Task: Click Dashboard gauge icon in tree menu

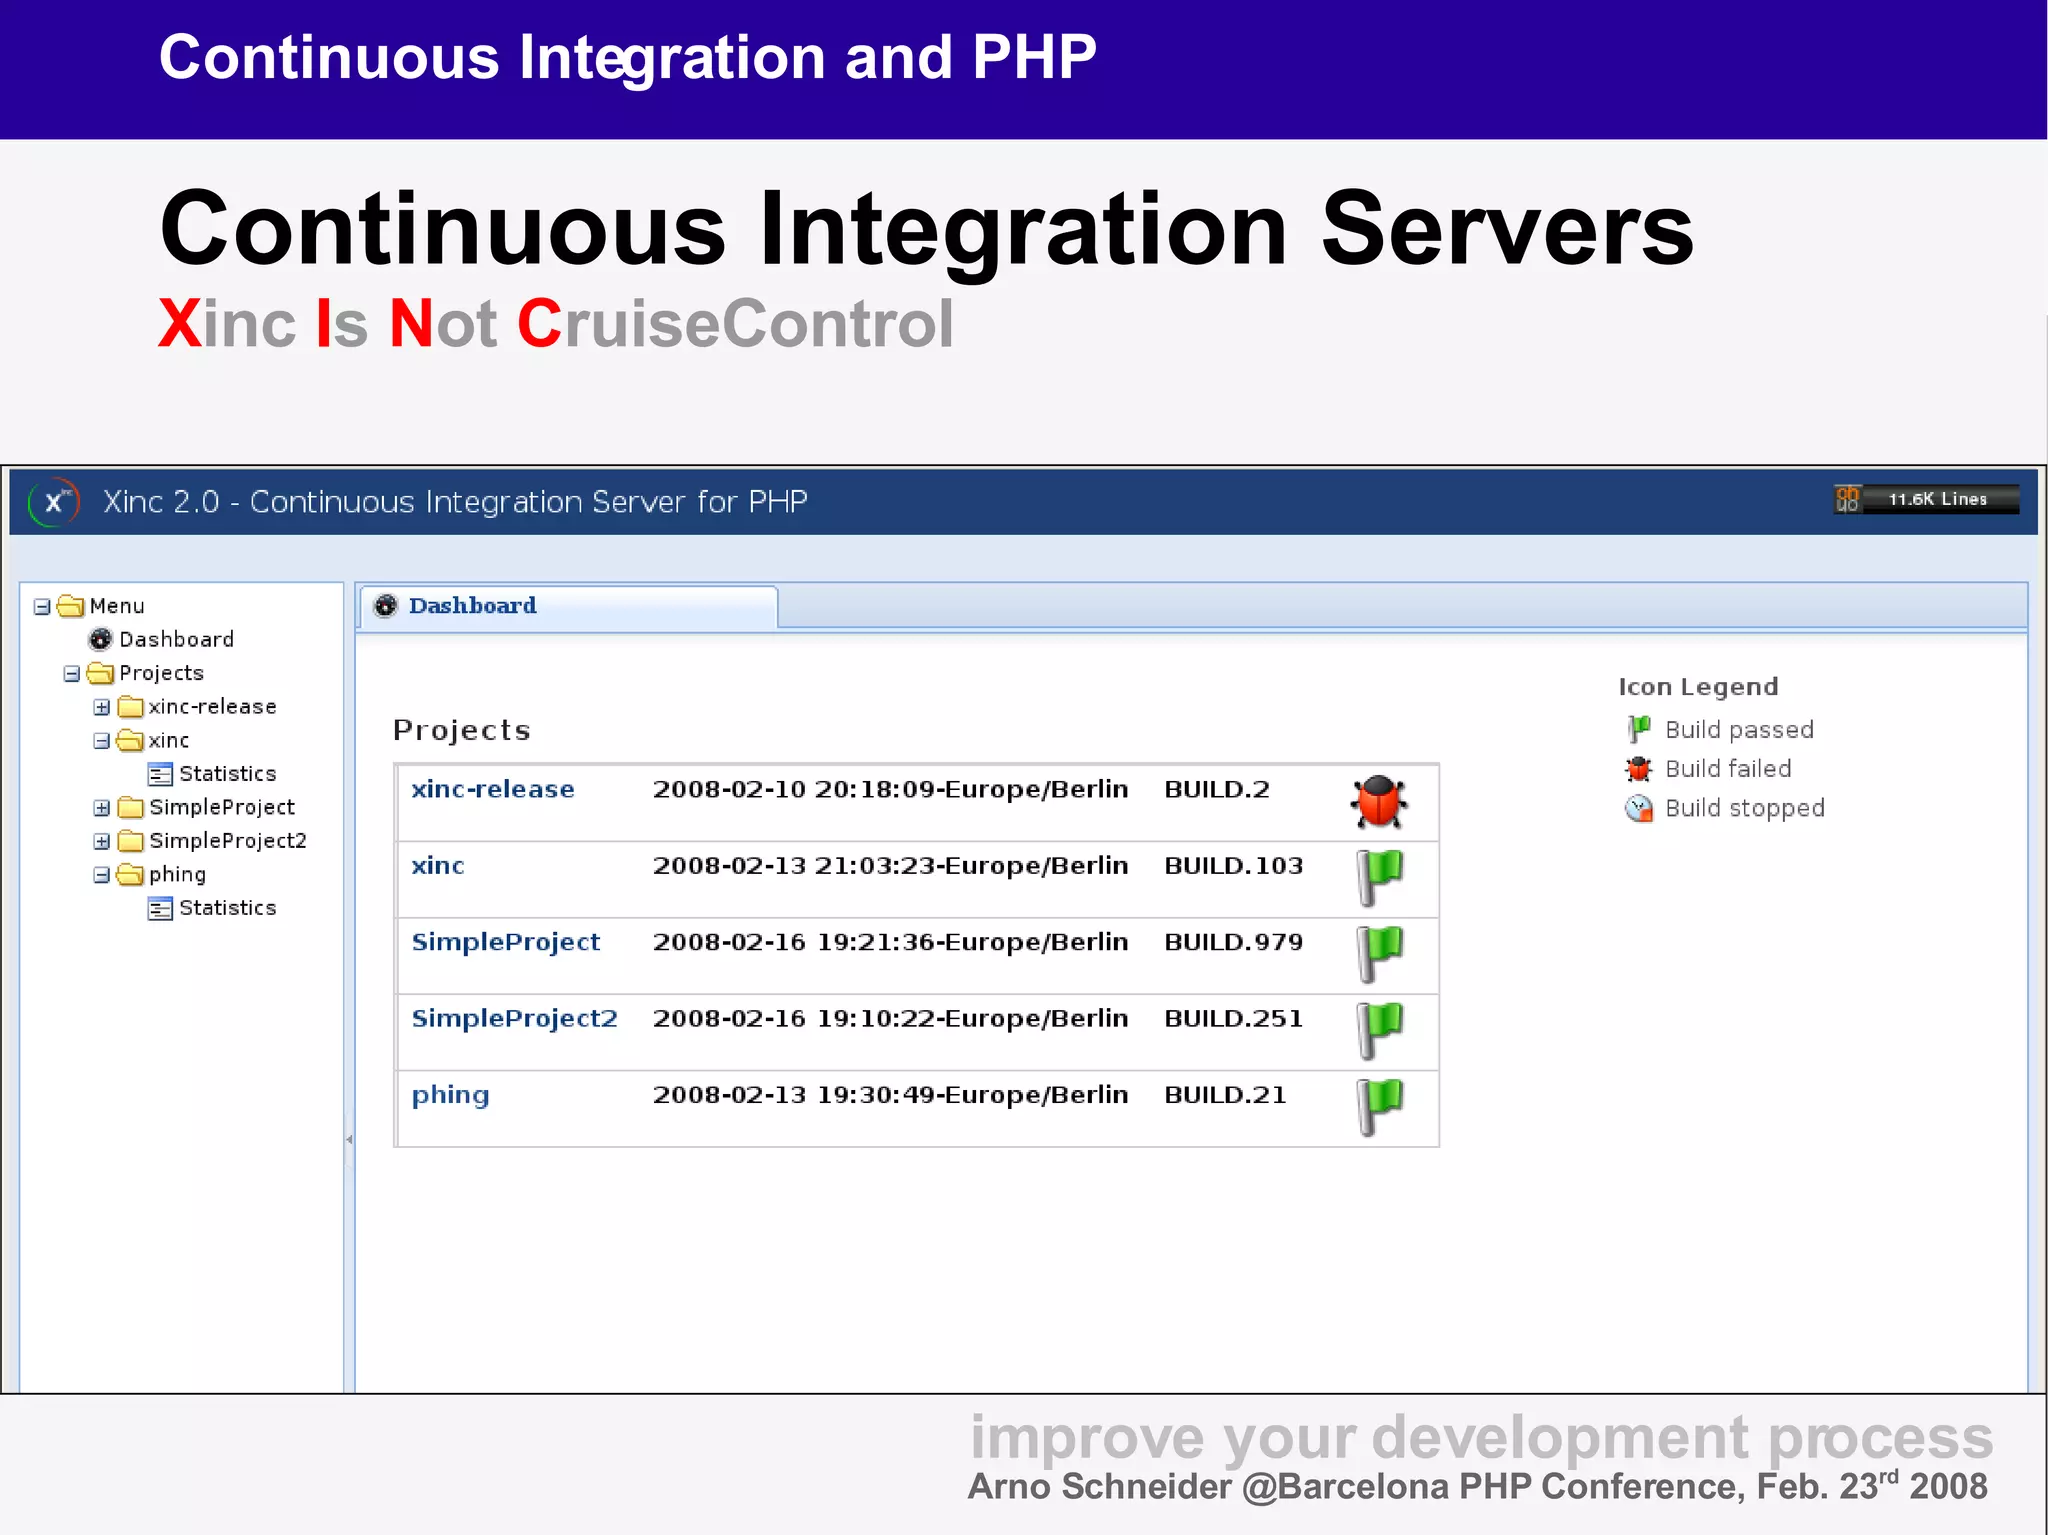Action: click(101, 639)
